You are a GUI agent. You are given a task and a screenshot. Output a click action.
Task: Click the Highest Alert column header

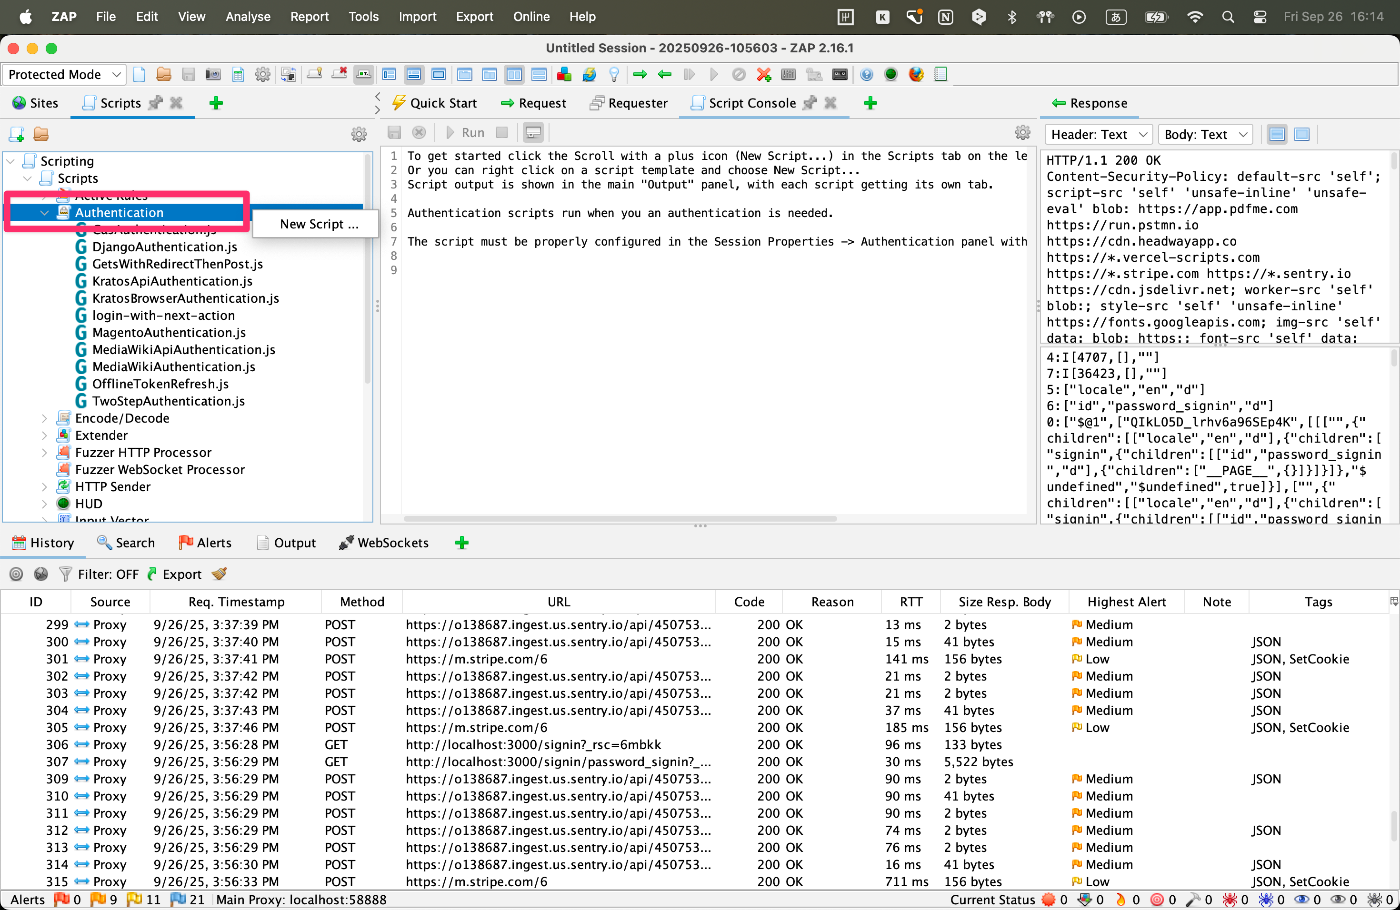[x=1127, y=602]
